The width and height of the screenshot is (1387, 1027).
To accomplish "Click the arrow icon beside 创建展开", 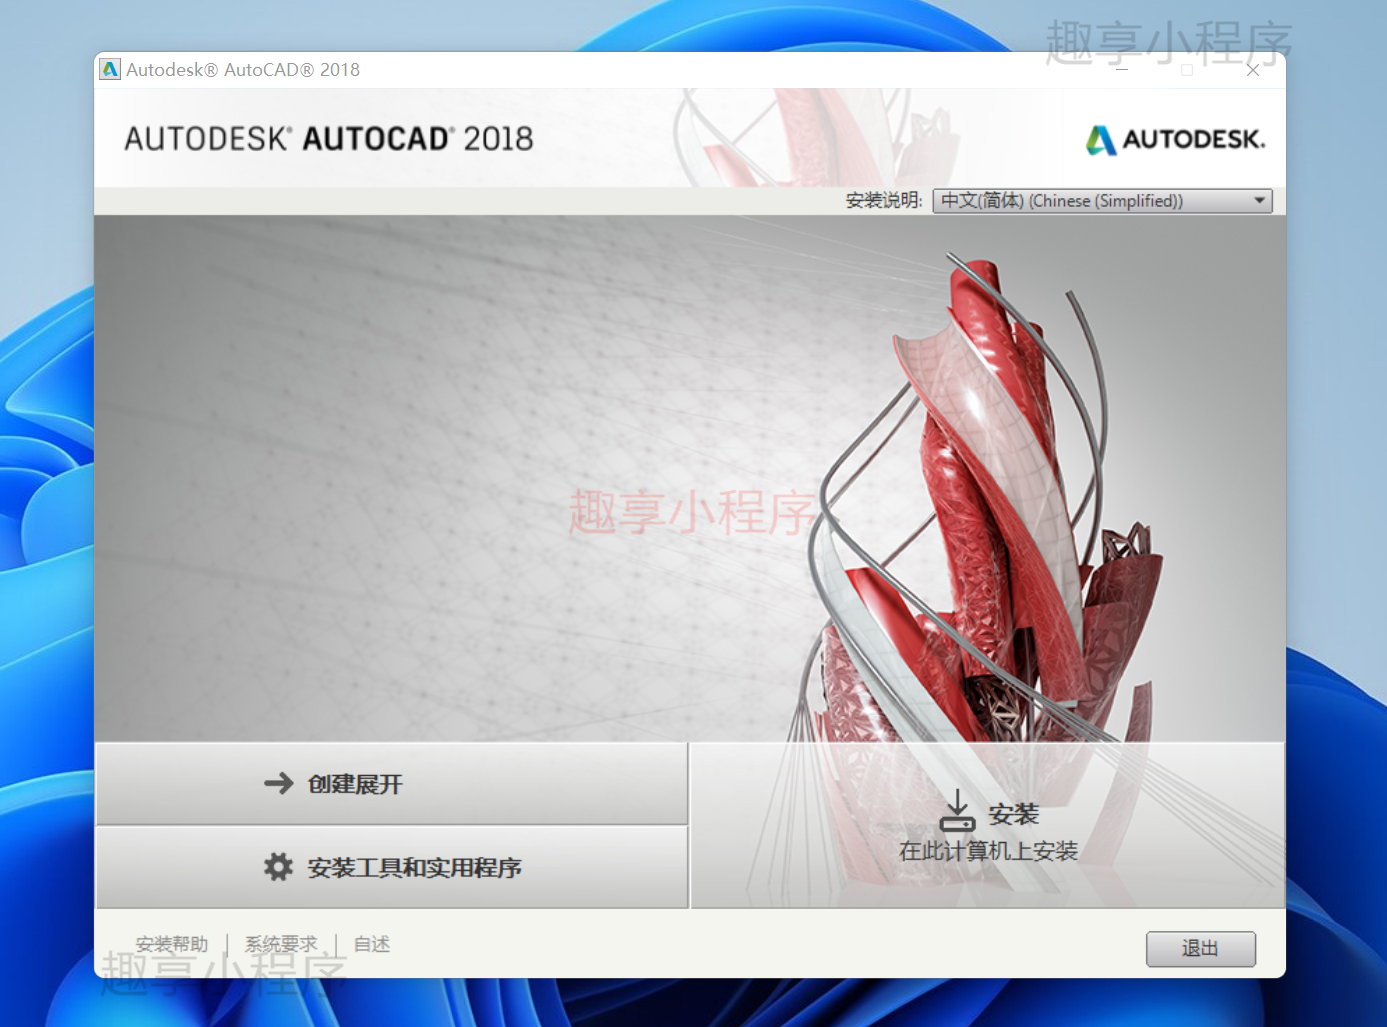I will pyautogui.click(x=279, y=783).
